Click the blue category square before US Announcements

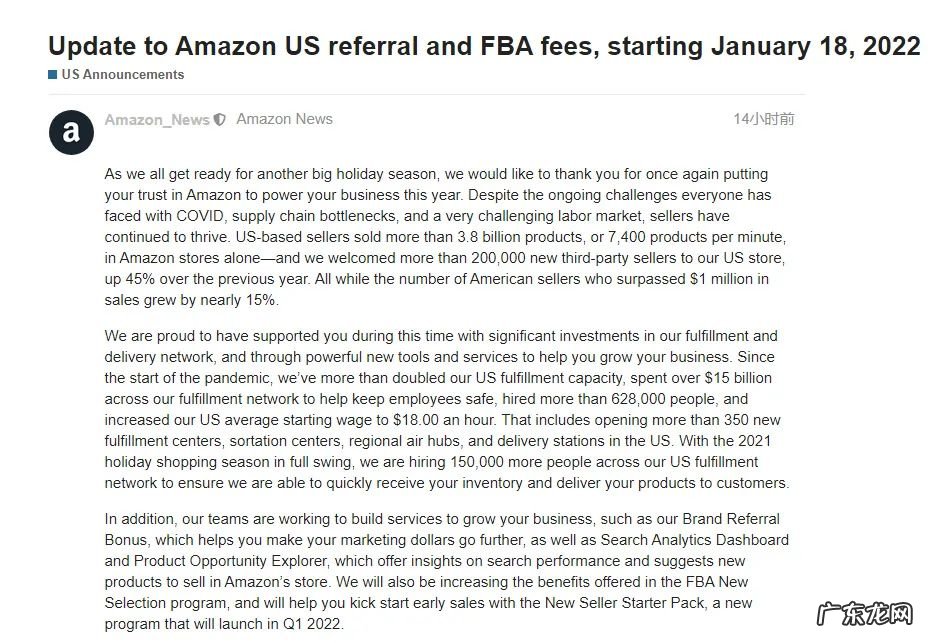point(52,75)
